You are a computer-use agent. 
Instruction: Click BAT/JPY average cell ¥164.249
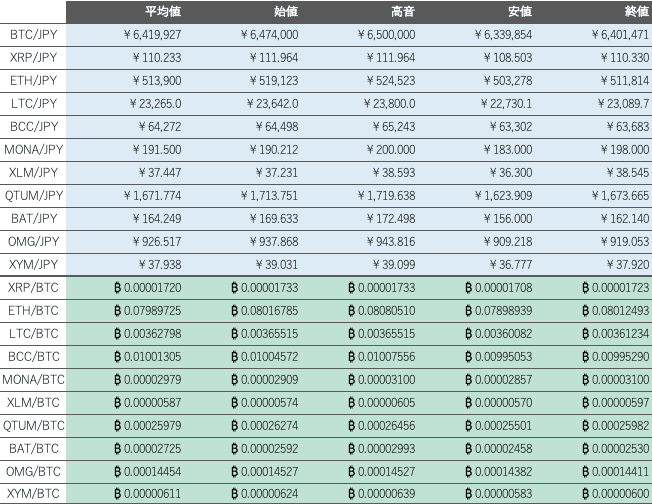pyautogui.click(x=157, y=218)
